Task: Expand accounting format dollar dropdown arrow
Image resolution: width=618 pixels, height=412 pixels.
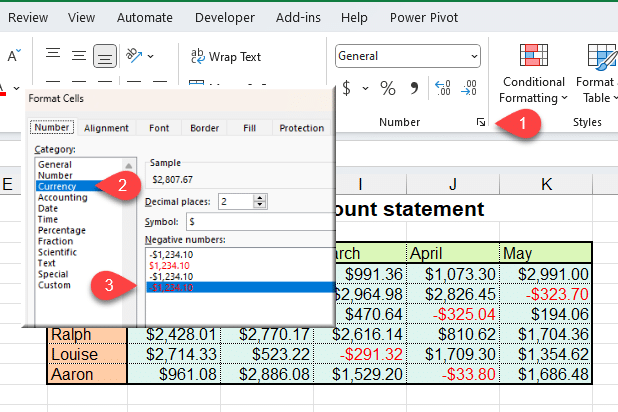Action: [365, 88]
